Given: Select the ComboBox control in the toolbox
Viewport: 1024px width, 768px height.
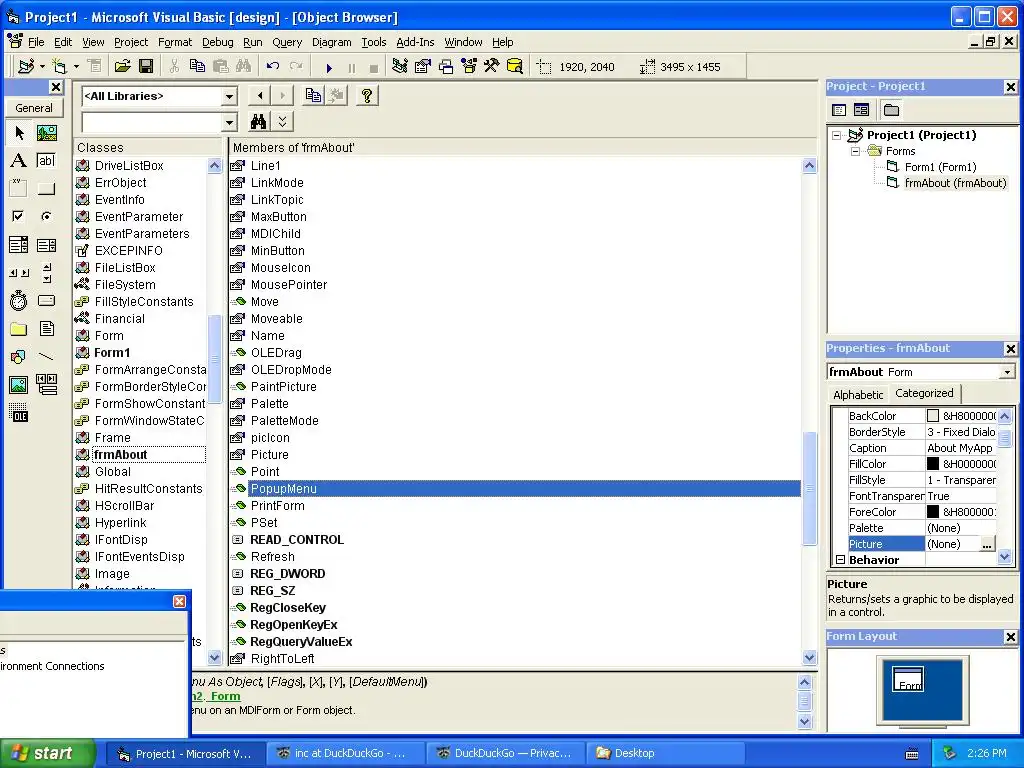Looking at the screenshot, I should point(19,245).
